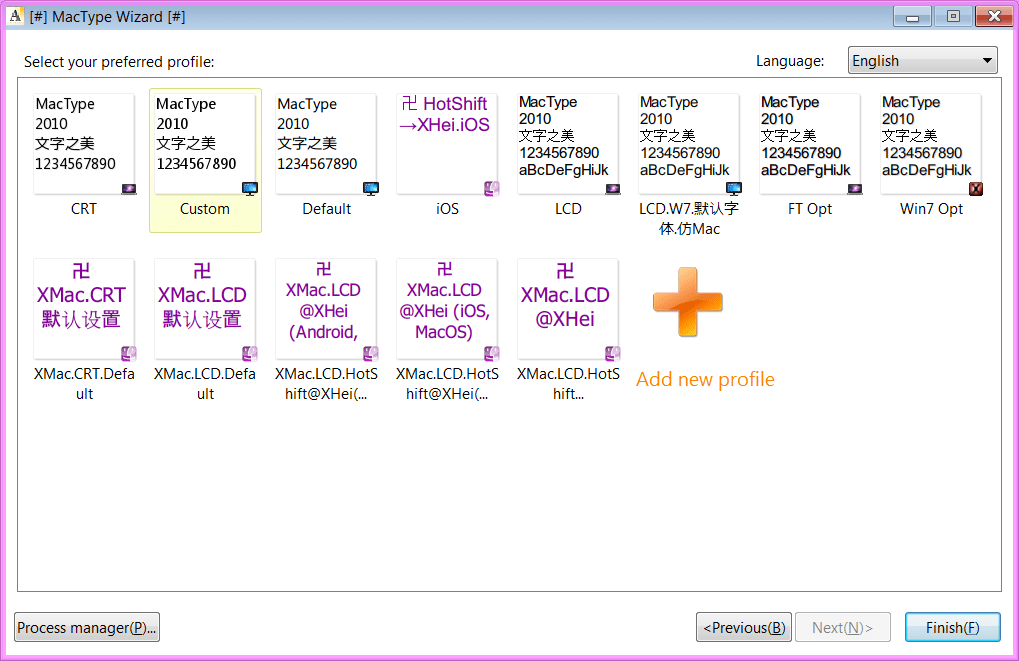Select the LCD.W7 profile
This screenshot has width=1019, height=661.
(x=689, y=140)
